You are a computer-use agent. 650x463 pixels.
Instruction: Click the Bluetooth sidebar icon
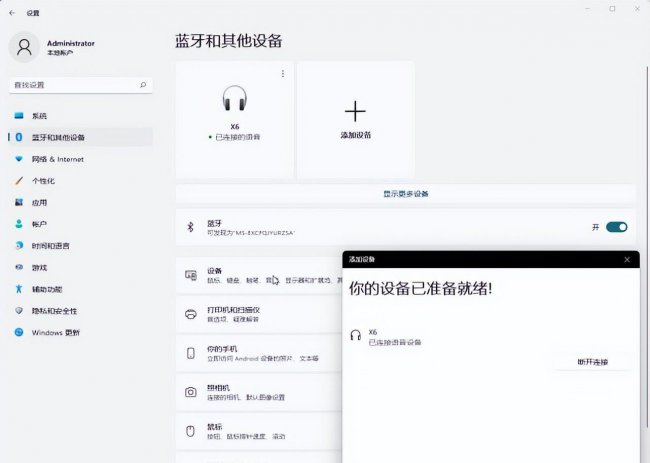click(19, 137)
